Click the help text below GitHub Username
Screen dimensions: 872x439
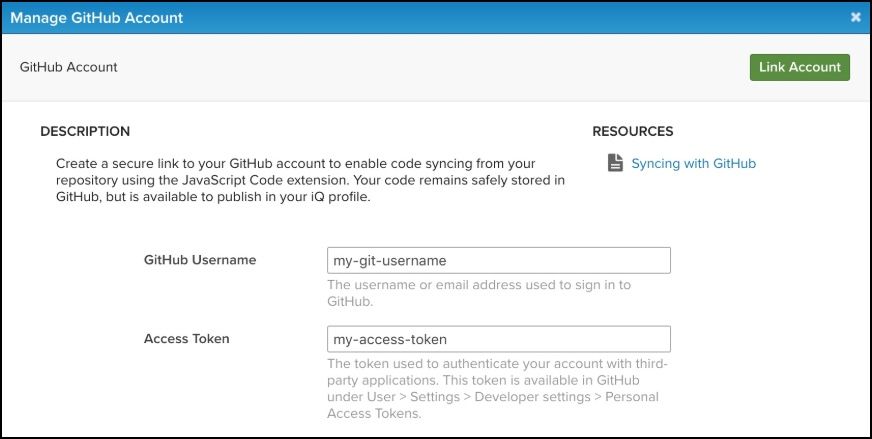479,293
